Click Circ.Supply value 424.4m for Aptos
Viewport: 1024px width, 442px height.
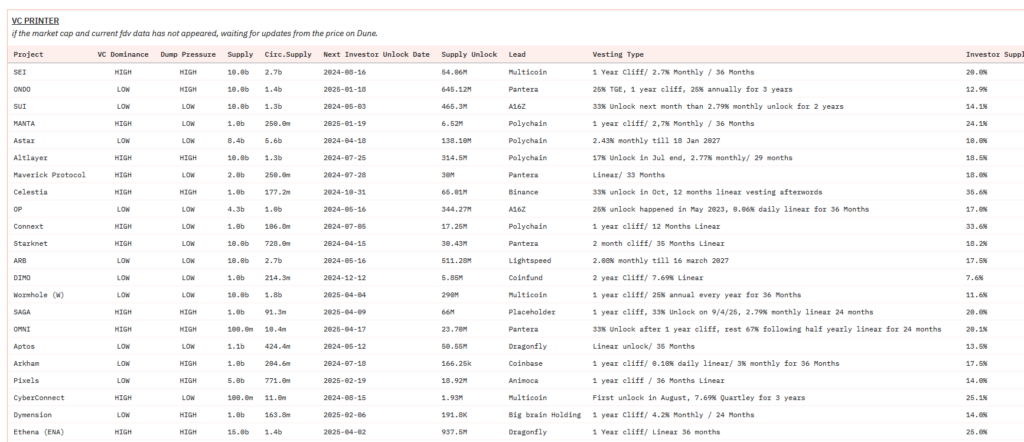278,346
